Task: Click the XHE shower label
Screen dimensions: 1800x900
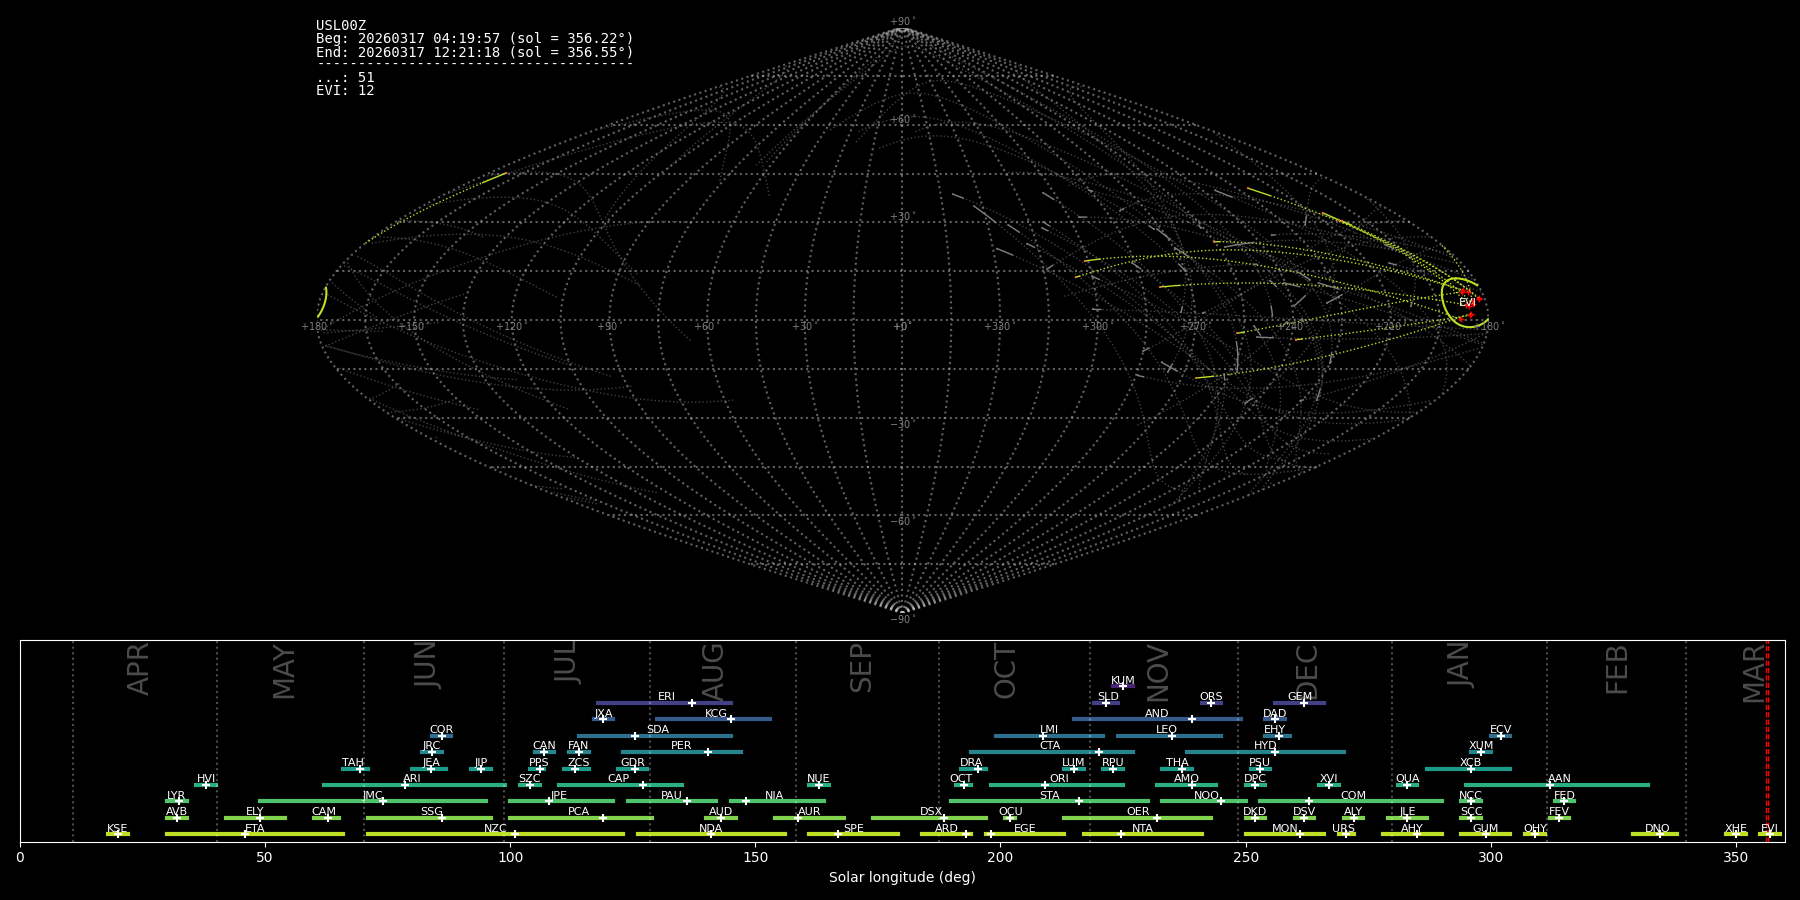Action: (1735, 828)
